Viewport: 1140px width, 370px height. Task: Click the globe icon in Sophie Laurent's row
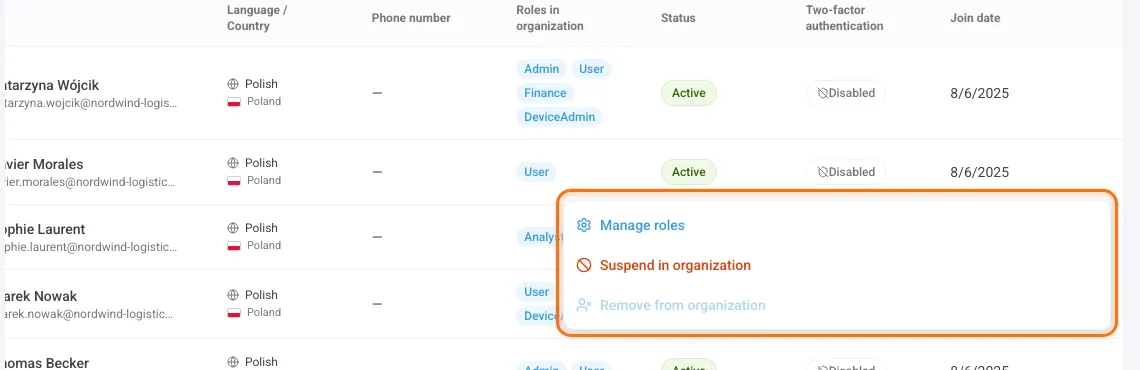pyautogui.click(x=233, y=228)
